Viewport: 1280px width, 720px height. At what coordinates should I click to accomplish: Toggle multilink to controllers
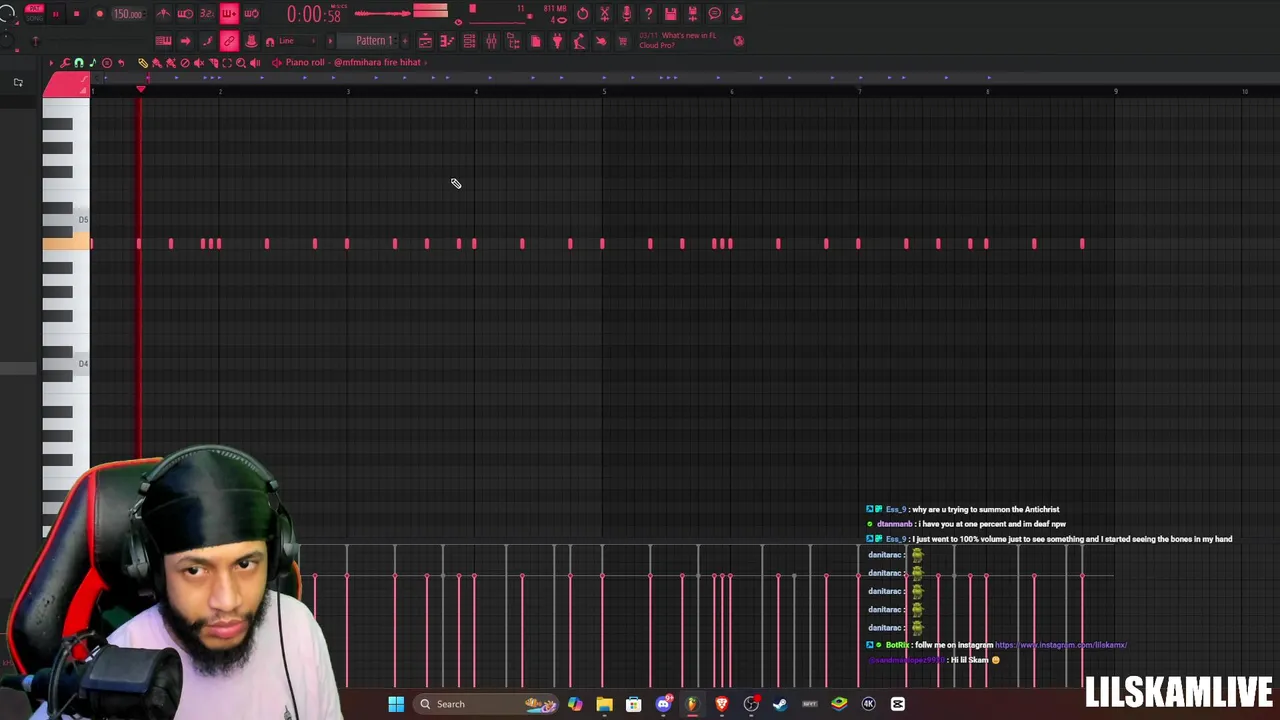251,41
